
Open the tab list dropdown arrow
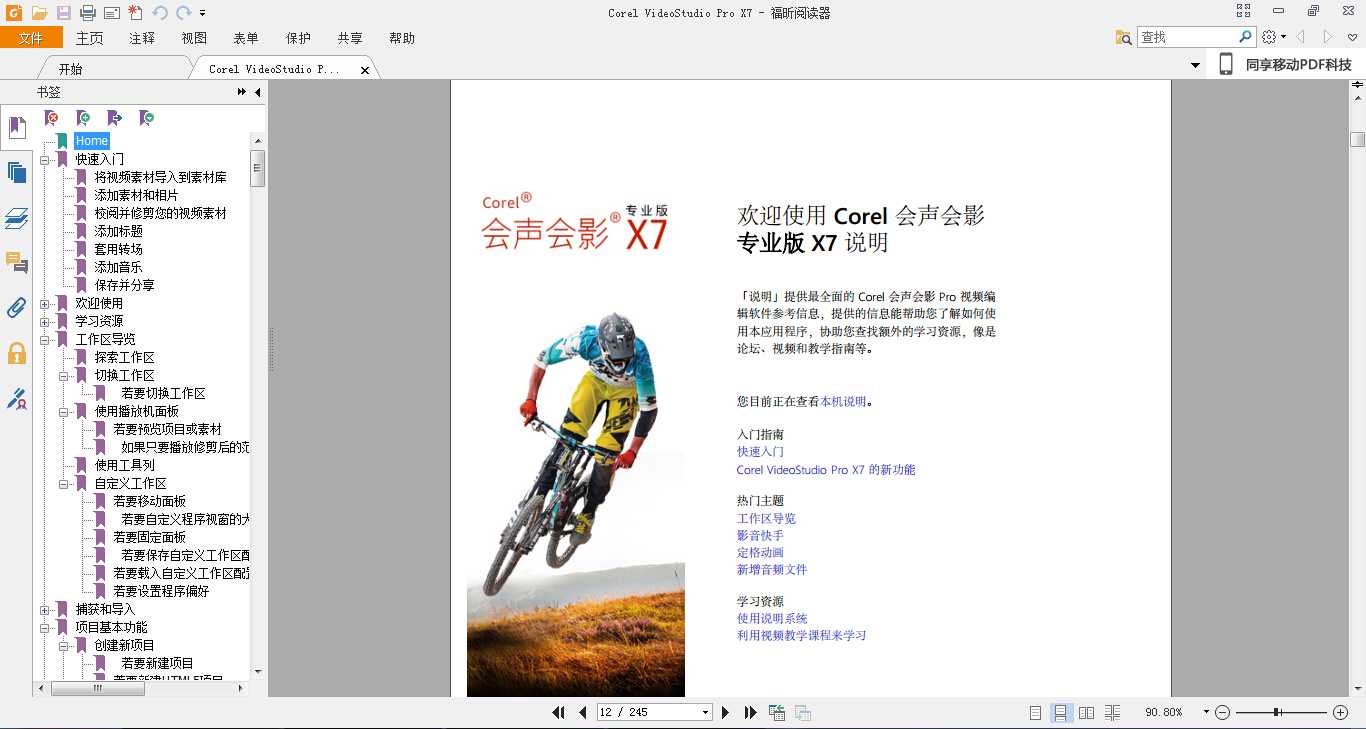[x=1195, y=65]
